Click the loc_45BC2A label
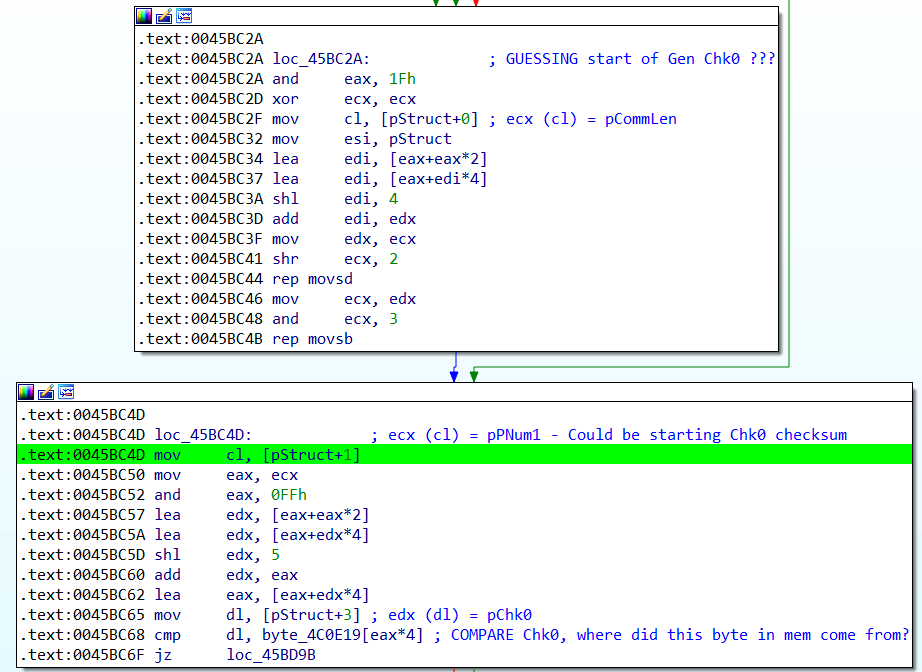922x672 pixels. coord(326,59)
